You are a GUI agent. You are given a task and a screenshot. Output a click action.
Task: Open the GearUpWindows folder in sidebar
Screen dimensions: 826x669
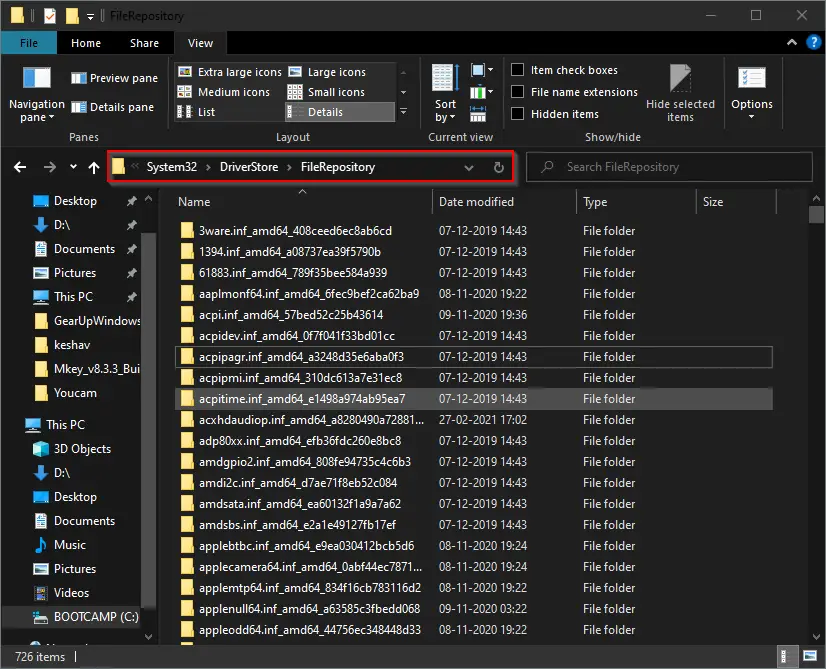click(x=87, y=321)
